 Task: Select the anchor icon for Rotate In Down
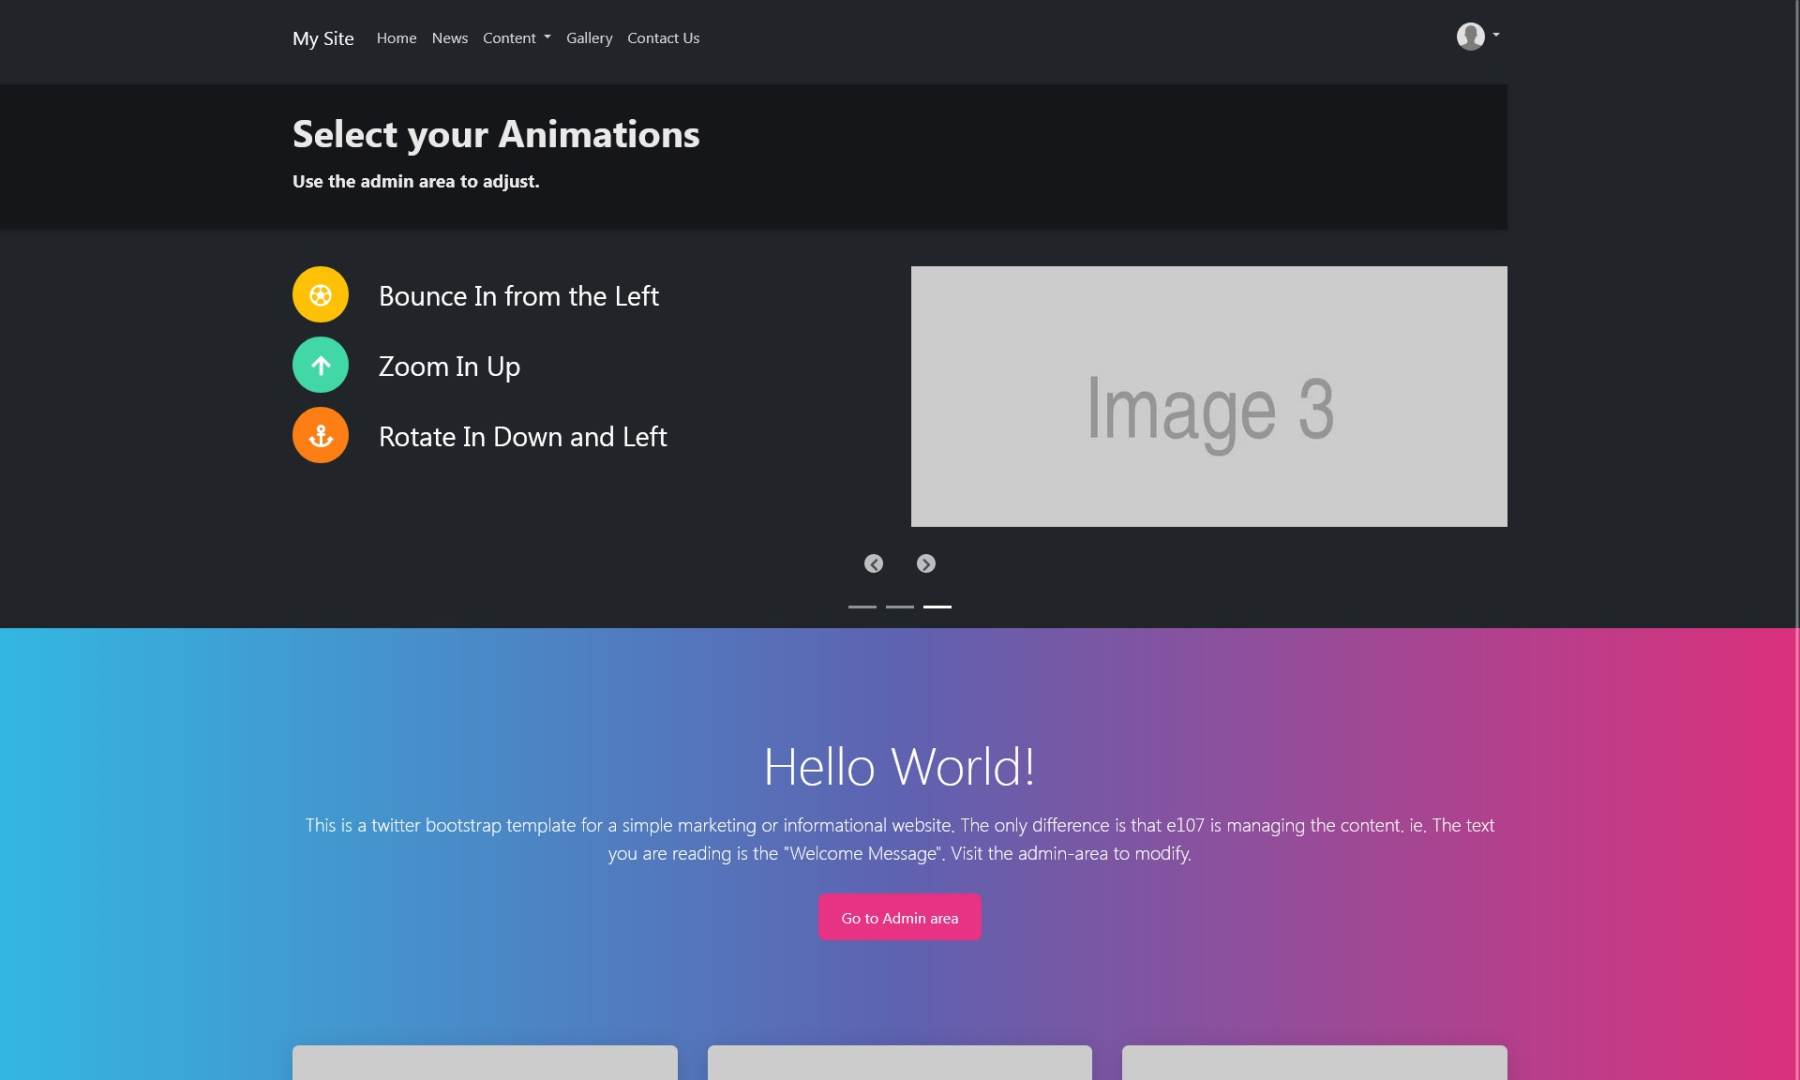(319, 434)
